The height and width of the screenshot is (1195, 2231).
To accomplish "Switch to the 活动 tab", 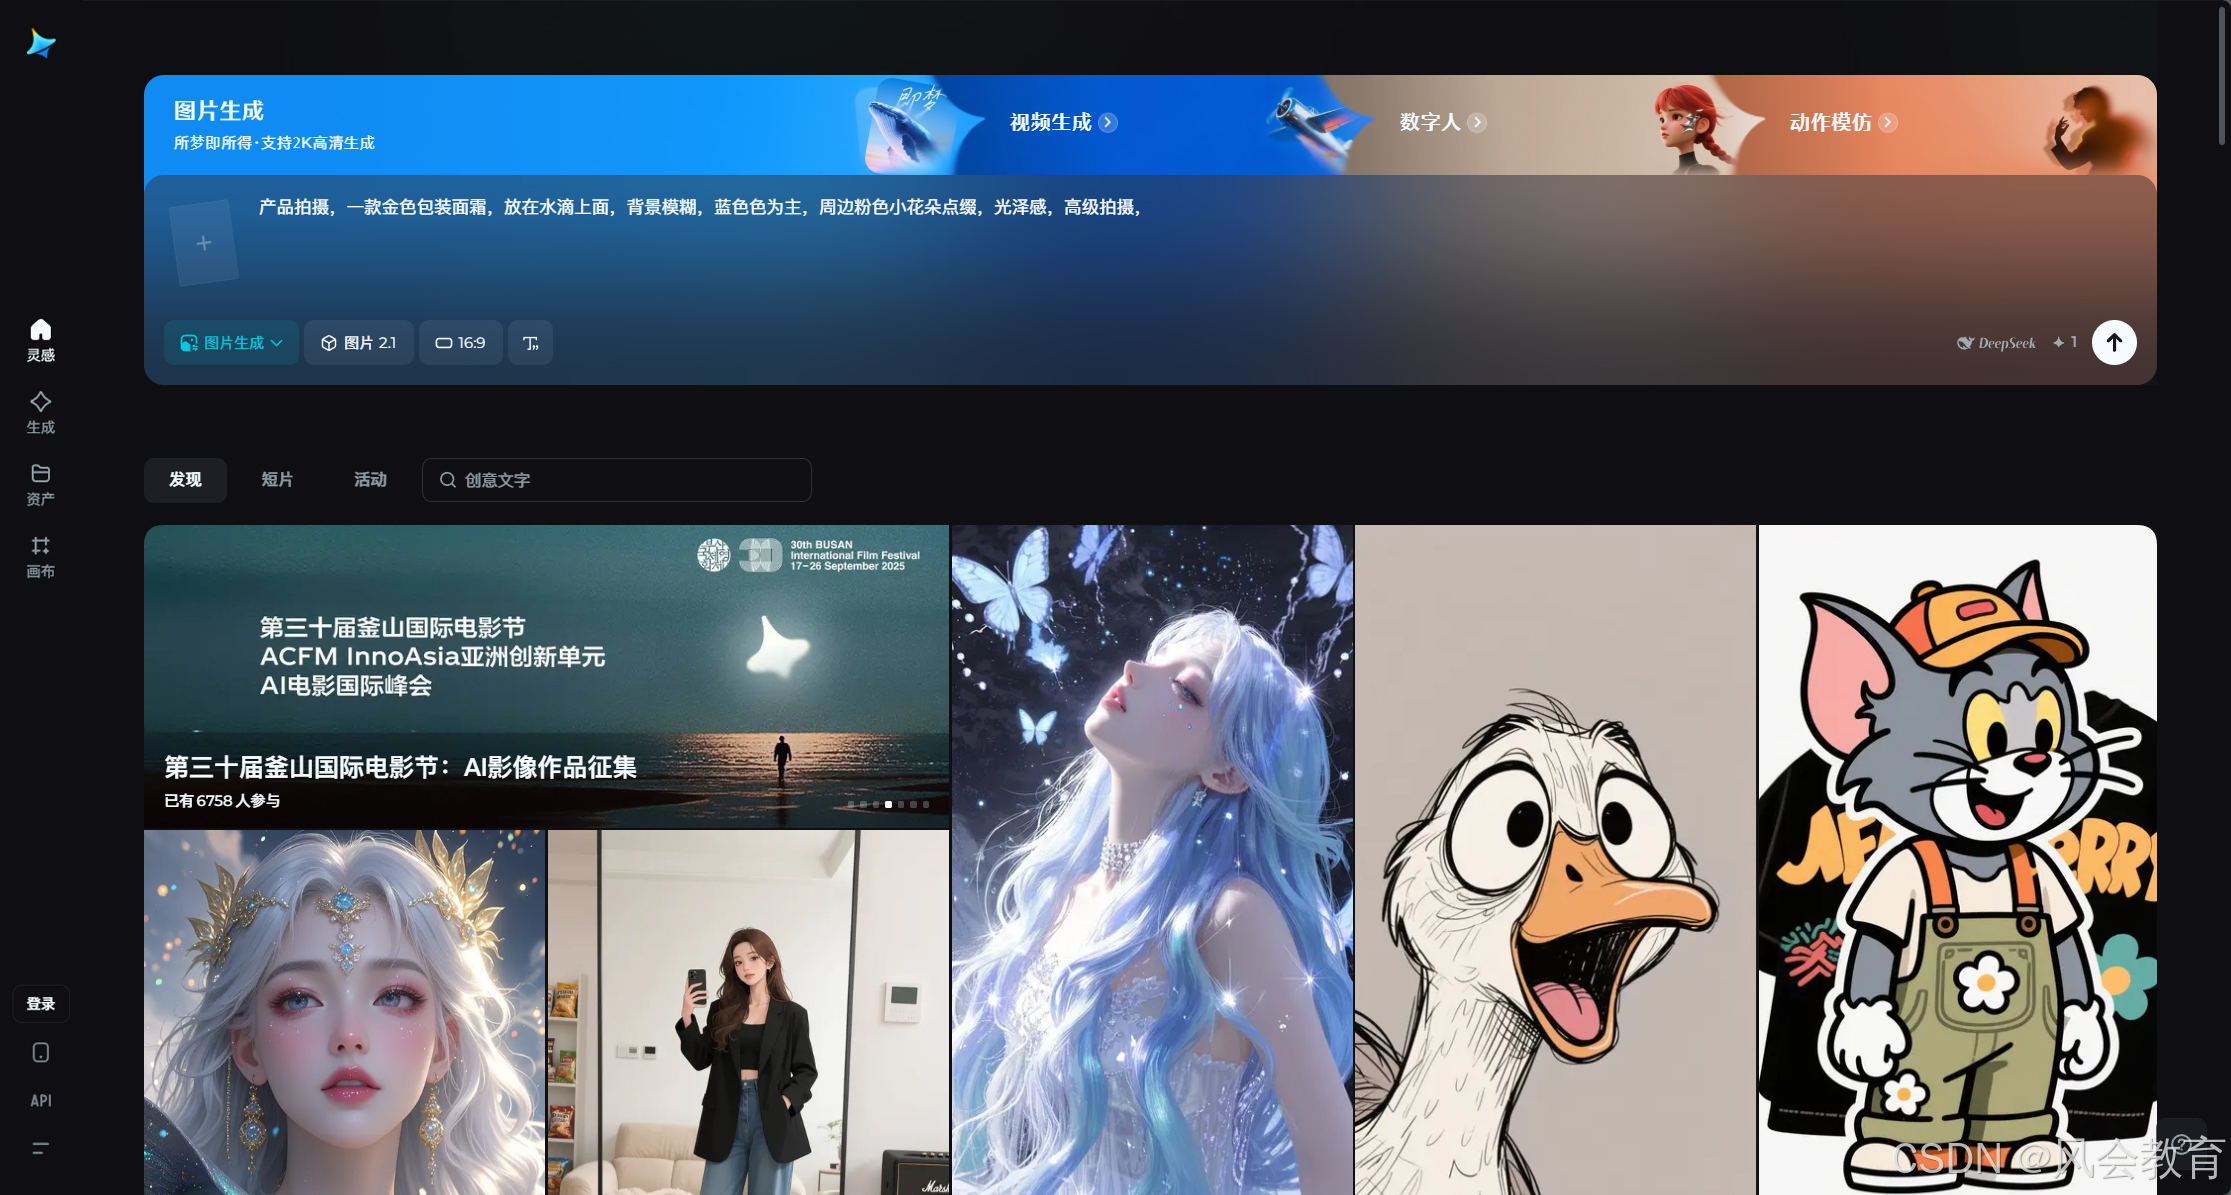I will (x=369, y=480).
